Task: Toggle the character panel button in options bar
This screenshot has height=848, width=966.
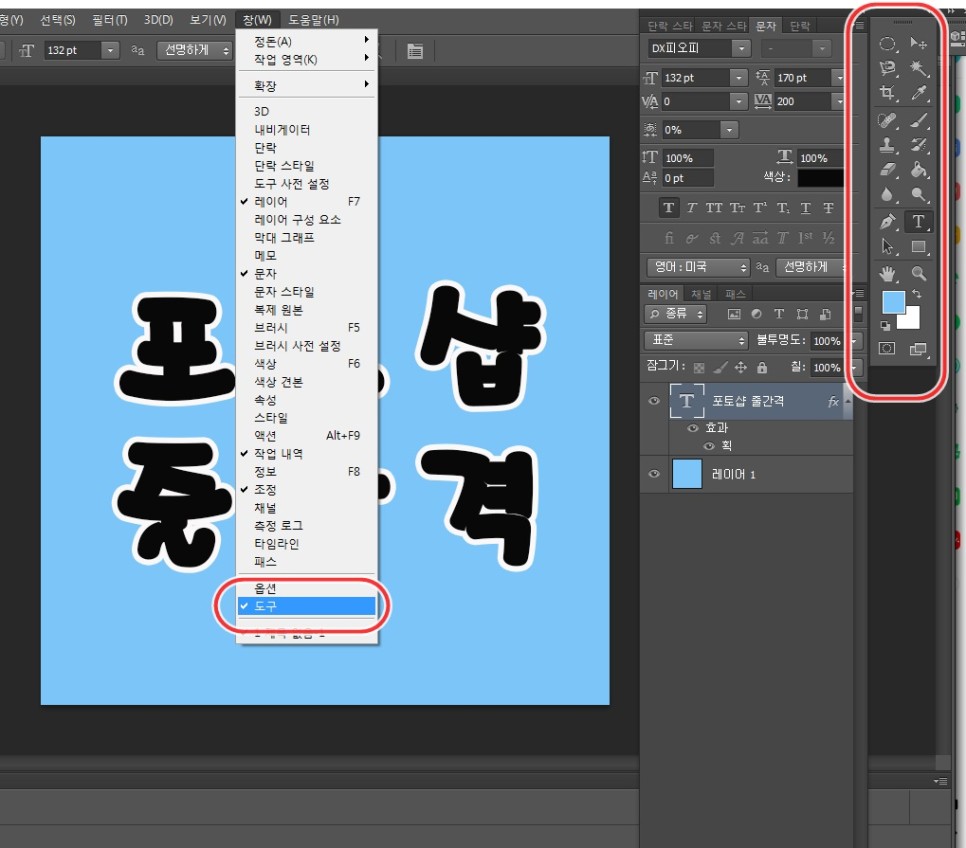Action: point(415,51)
